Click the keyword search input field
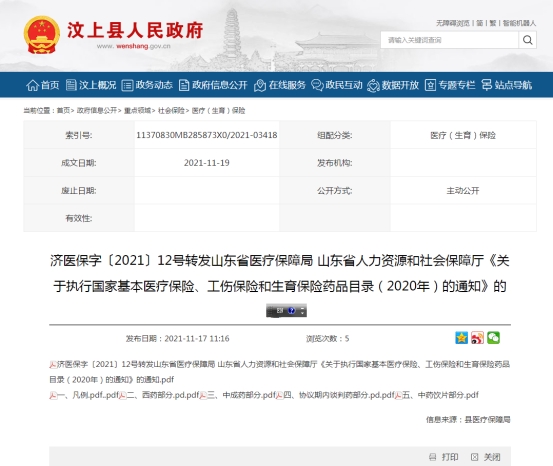Image resolution: width=553 pixels, height=466 pixels. click(449, 40)
